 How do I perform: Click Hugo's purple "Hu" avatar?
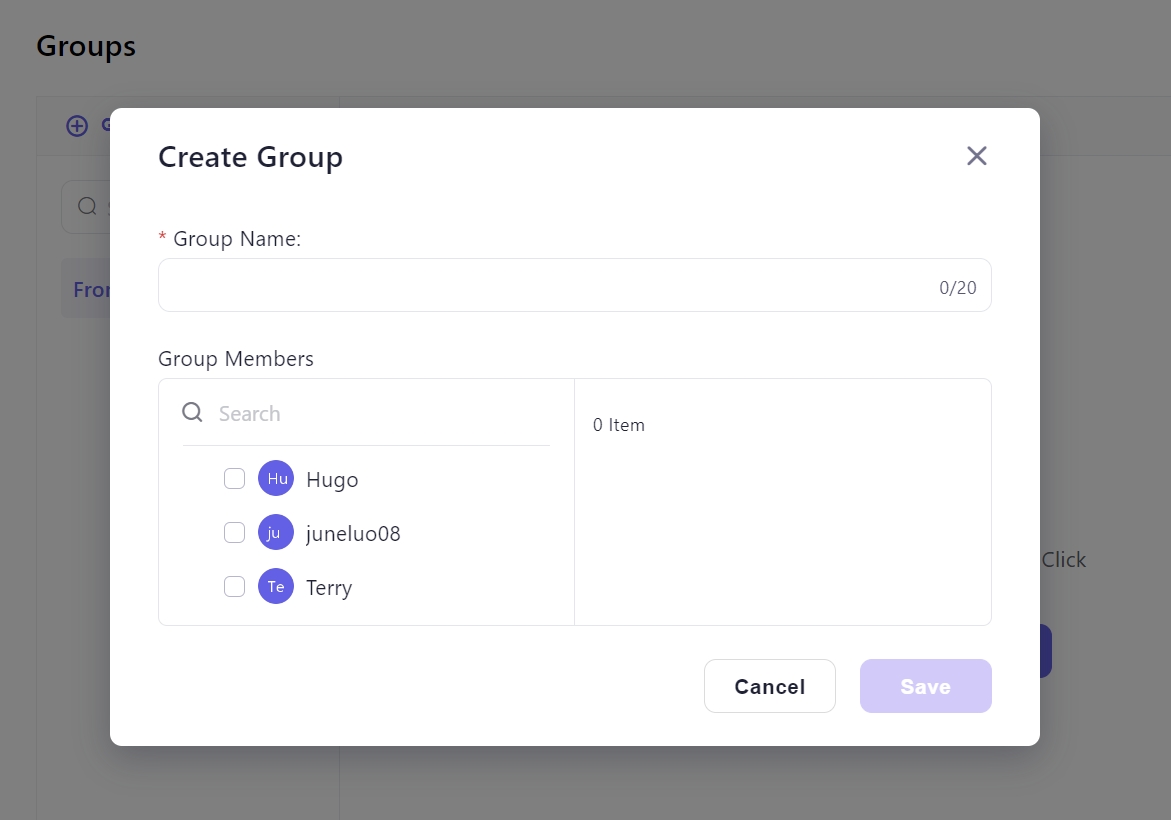click(276, 479)
